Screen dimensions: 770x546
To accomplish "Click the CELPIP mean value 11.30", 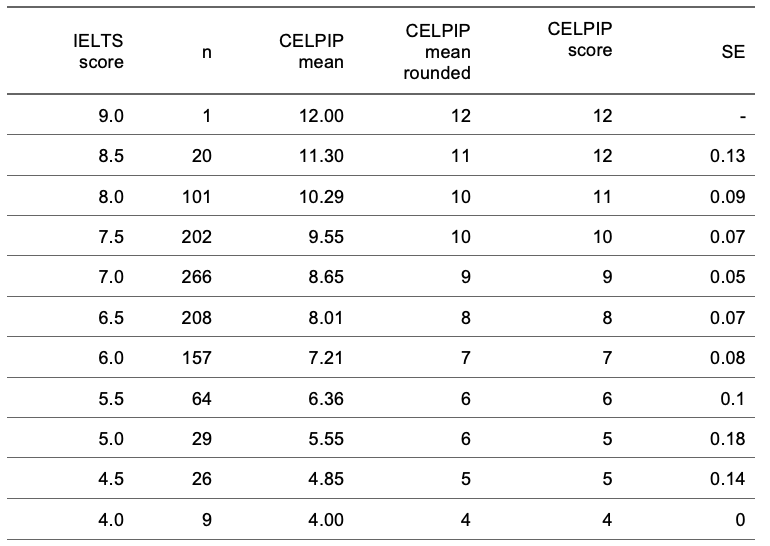I will click(x=321, y=156).
